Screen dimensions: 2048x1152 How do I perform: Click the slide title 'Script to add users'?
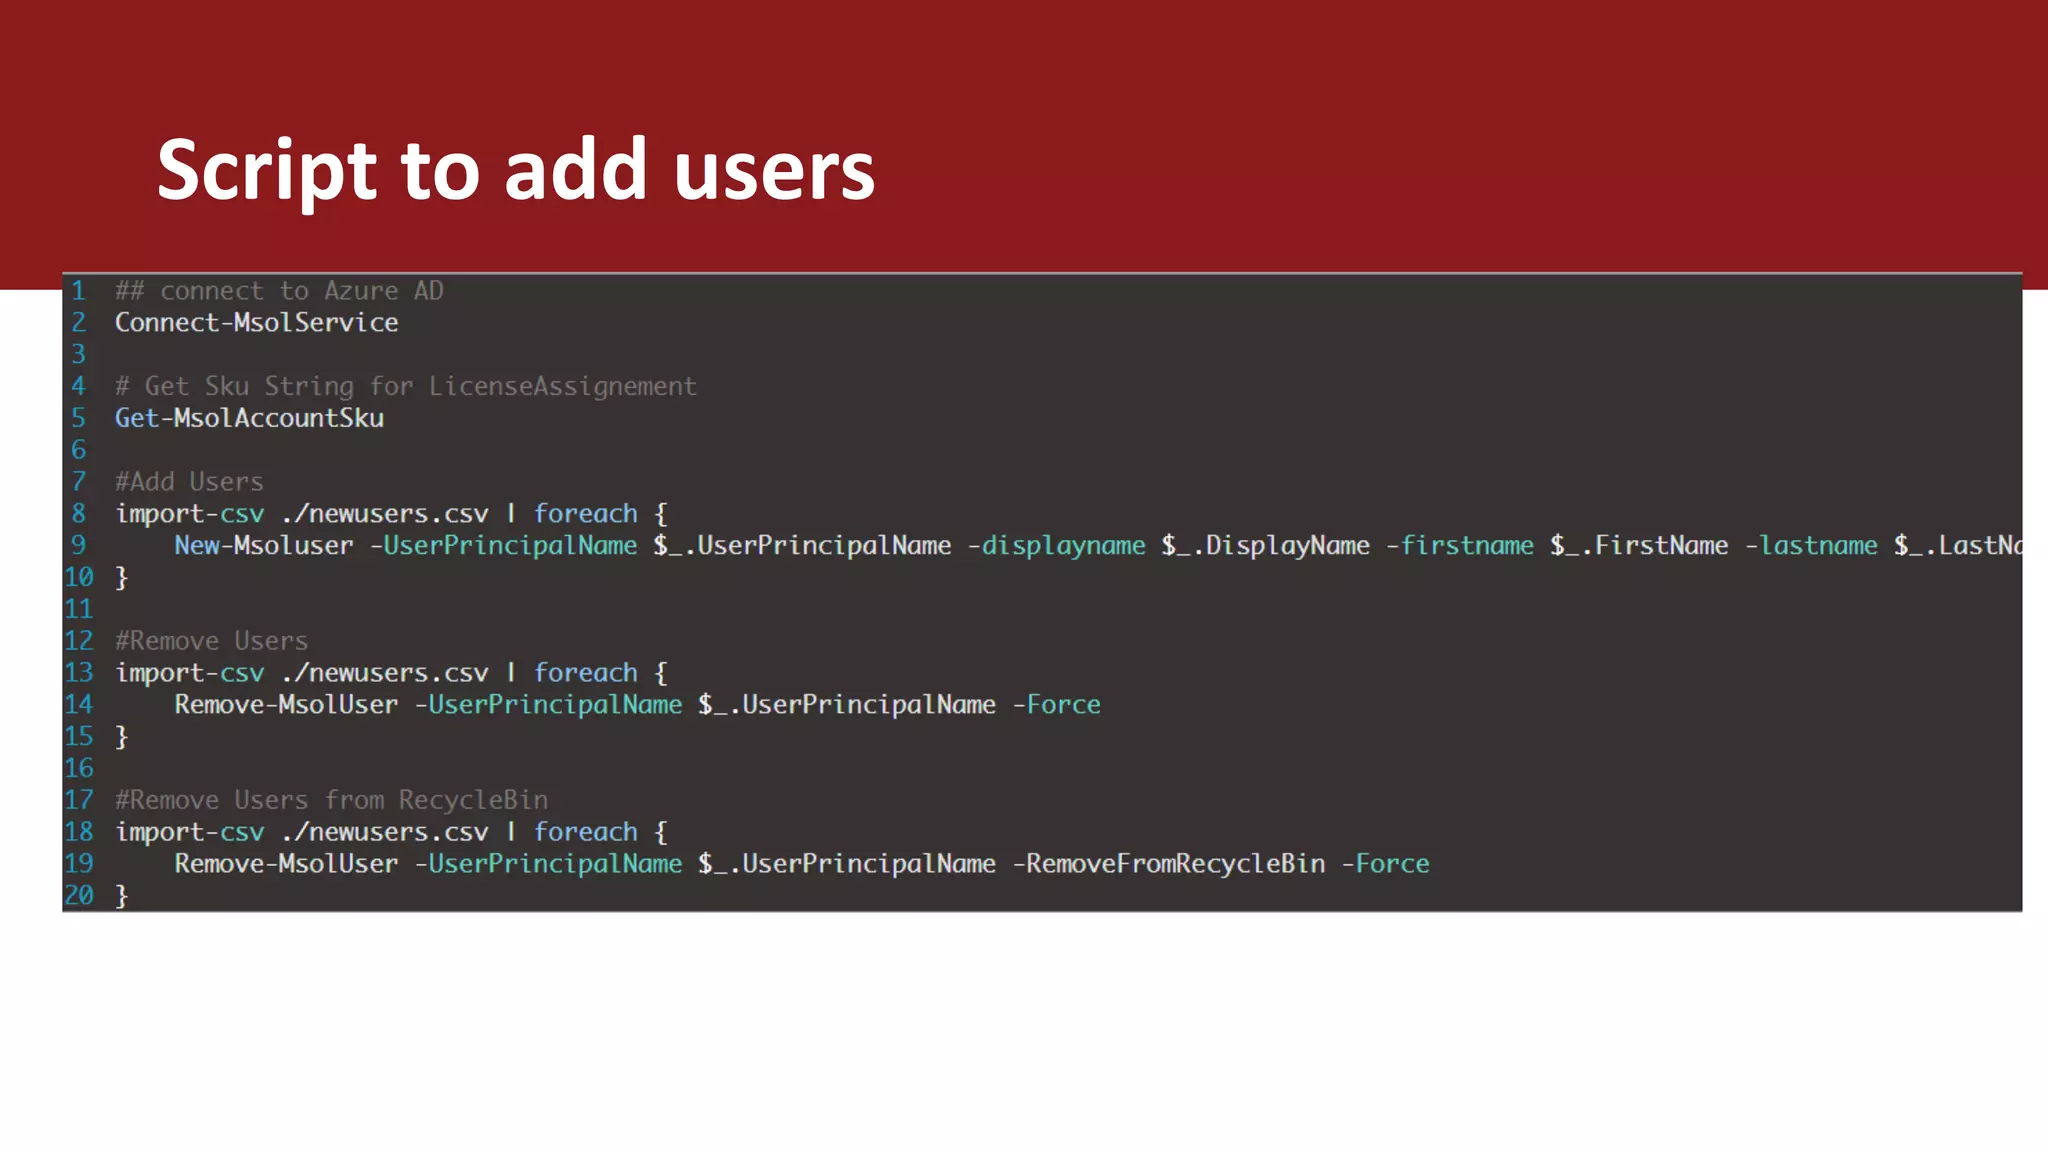[x=516, y=171]
